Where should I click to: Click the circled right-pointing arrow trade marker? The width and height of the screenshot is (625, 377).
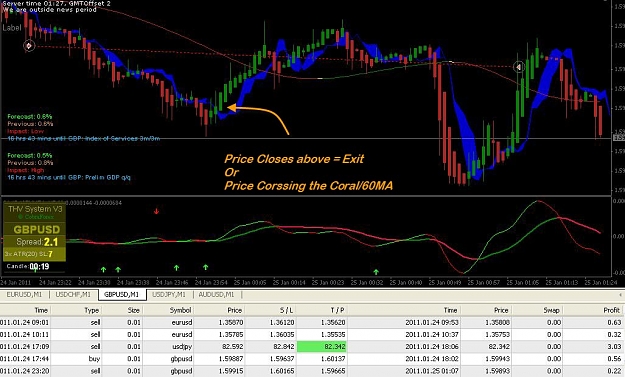coord(29,46)
